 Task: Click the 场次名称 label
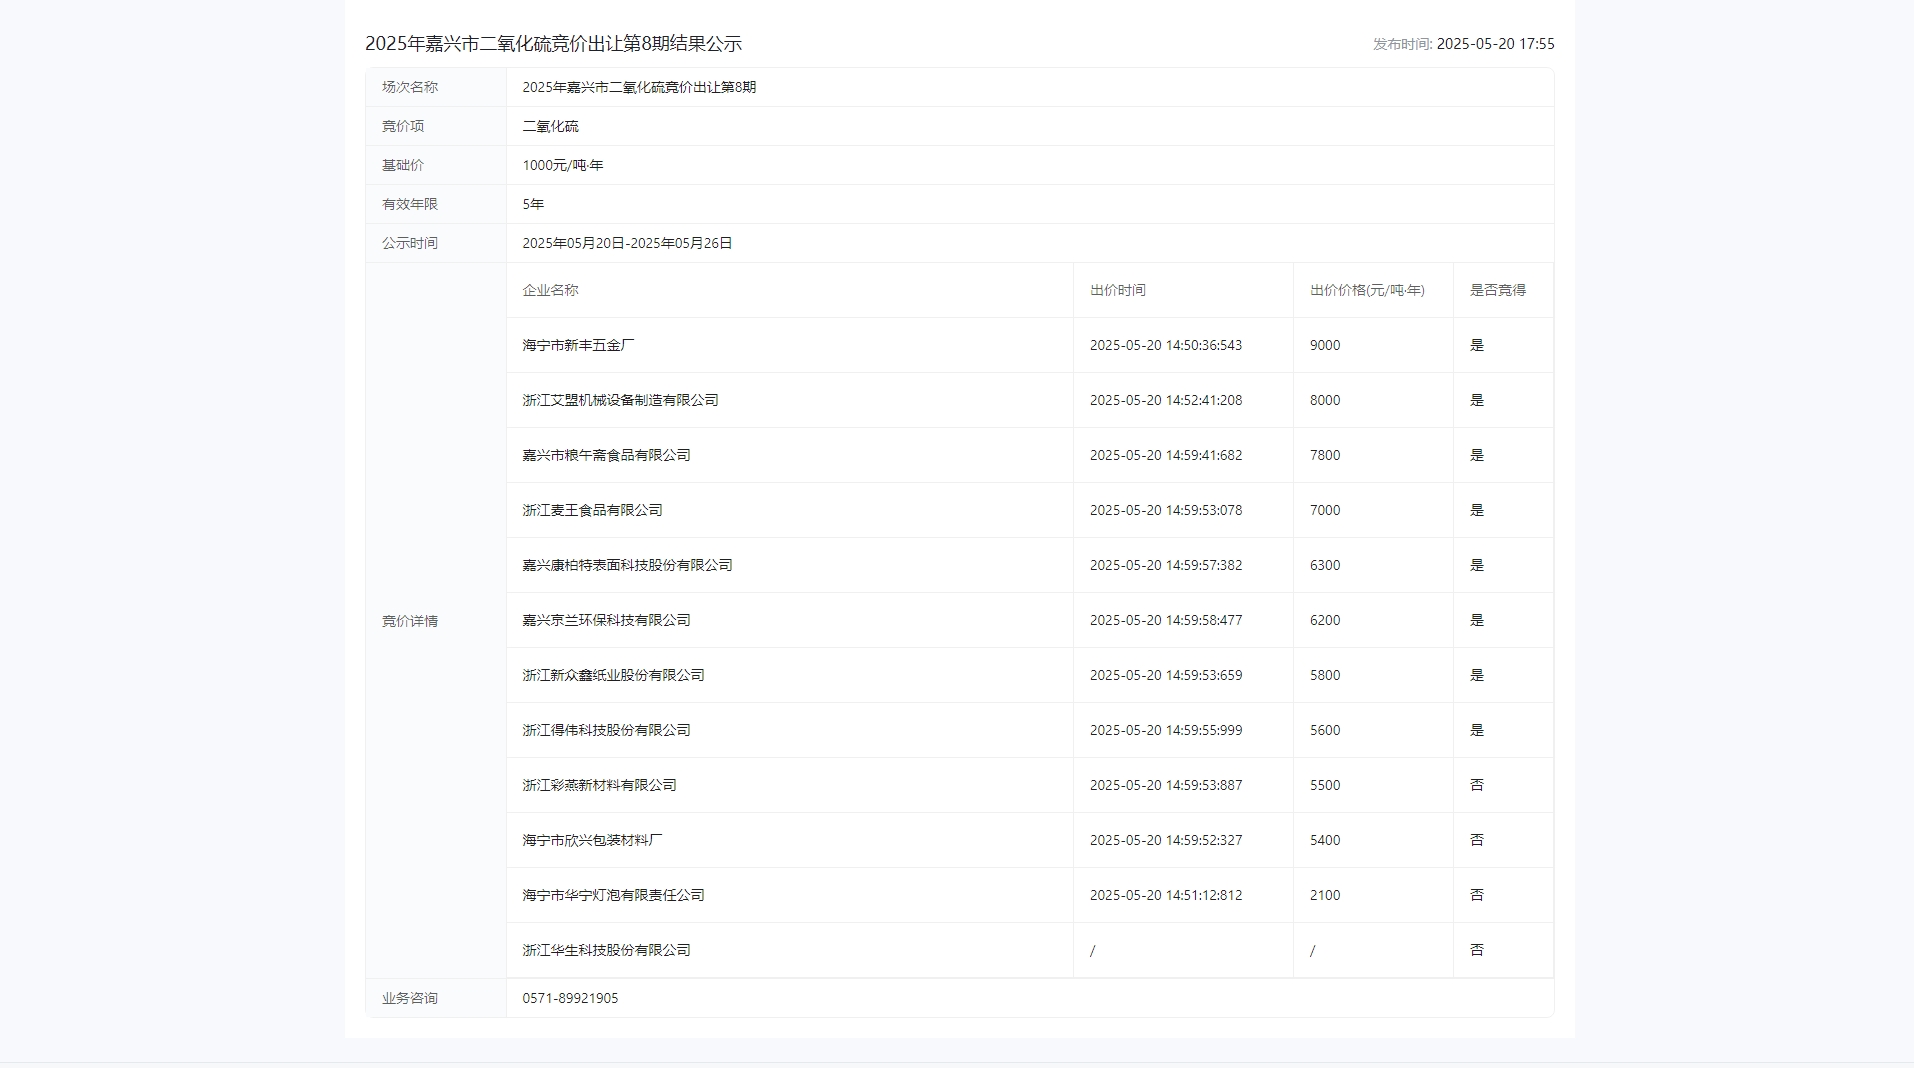pos(410,87)
